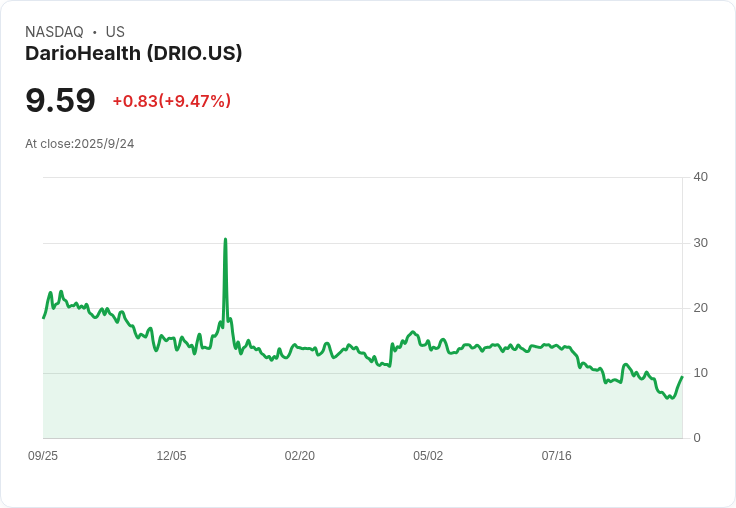Click the 20 price axis label
Viewport: 736px width, 508px height.
pos(700,308)
